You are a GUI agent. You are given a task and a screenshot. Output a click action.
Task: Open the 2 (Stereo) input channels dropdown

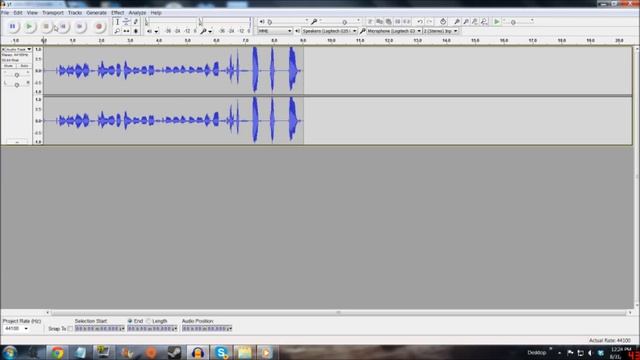tap(440, 31)
